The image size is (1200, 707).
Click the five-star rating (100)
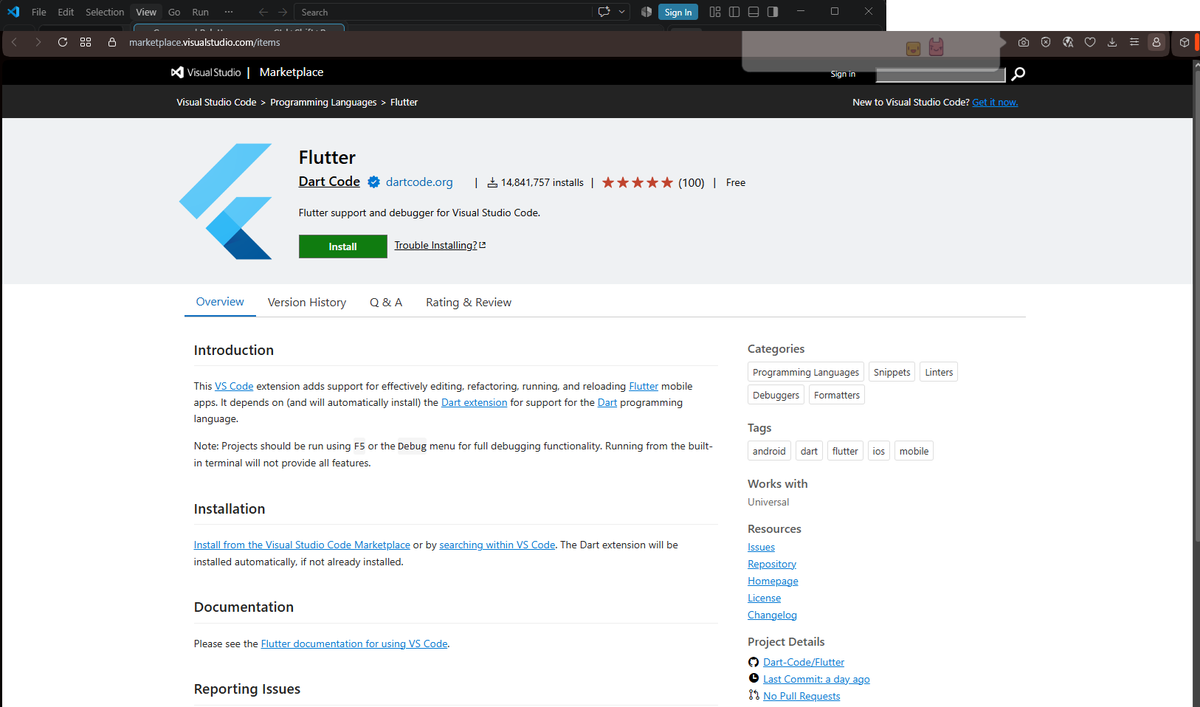point(654,182)
